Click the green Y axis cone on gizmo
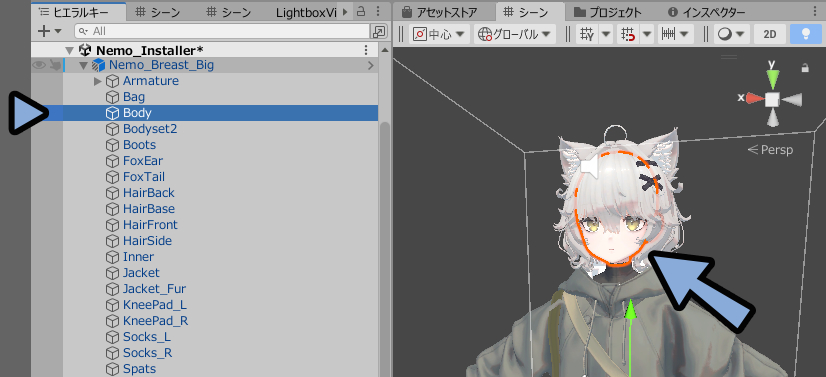This screenshot has height=377, width=826. coord(773,78)
